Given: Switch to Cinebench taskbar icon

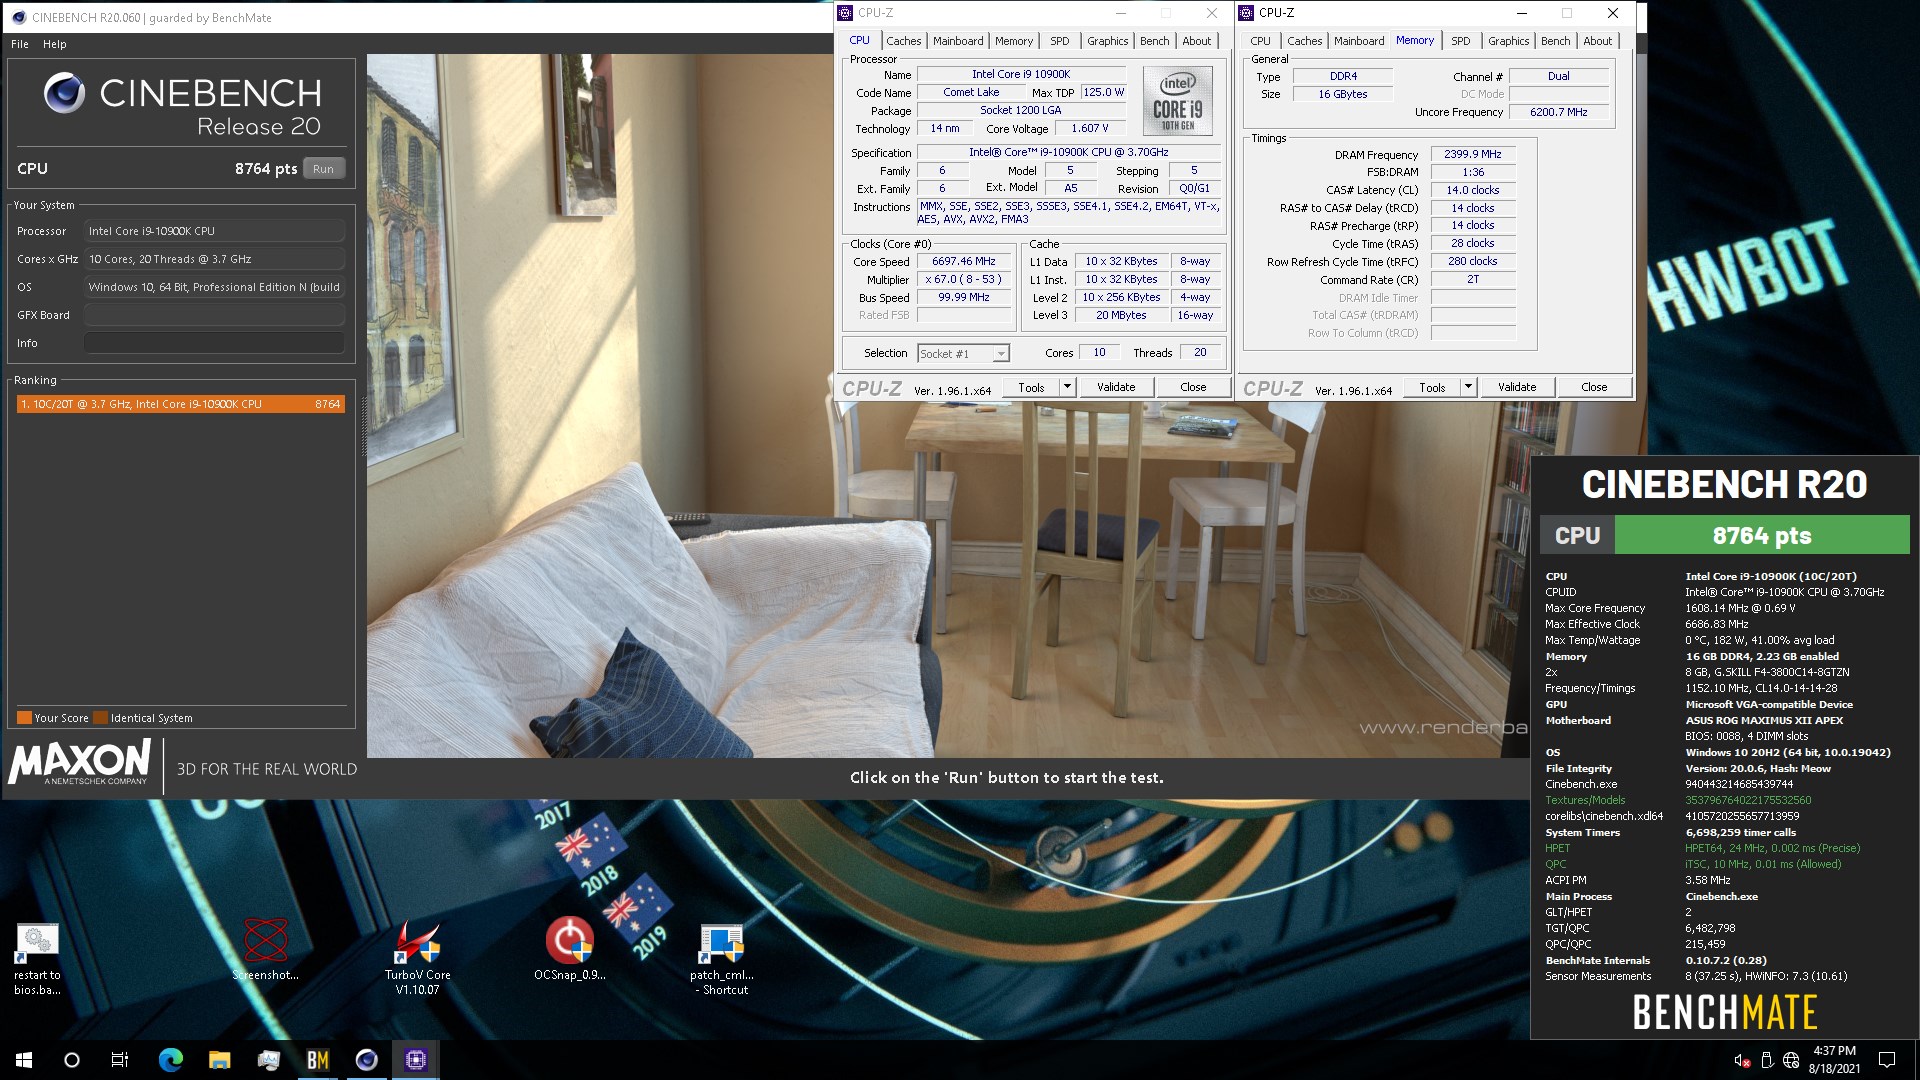Looking at the screenshot, I should [x=366, y=1060].
